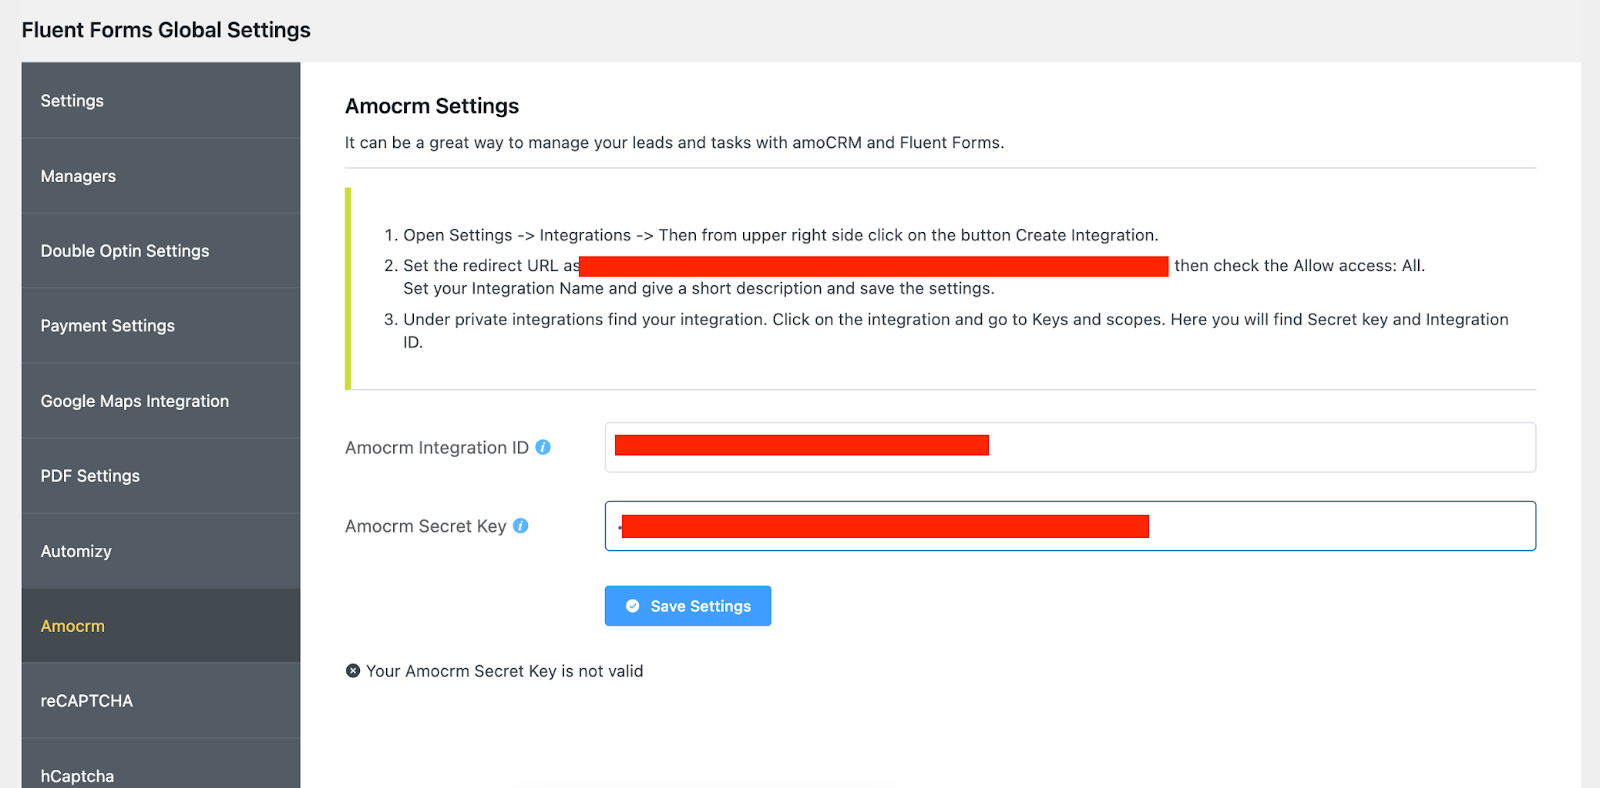This screenshot has width=1600, height=788.
Task: Select the active Amocrm sidebar item
Action: 161,626
